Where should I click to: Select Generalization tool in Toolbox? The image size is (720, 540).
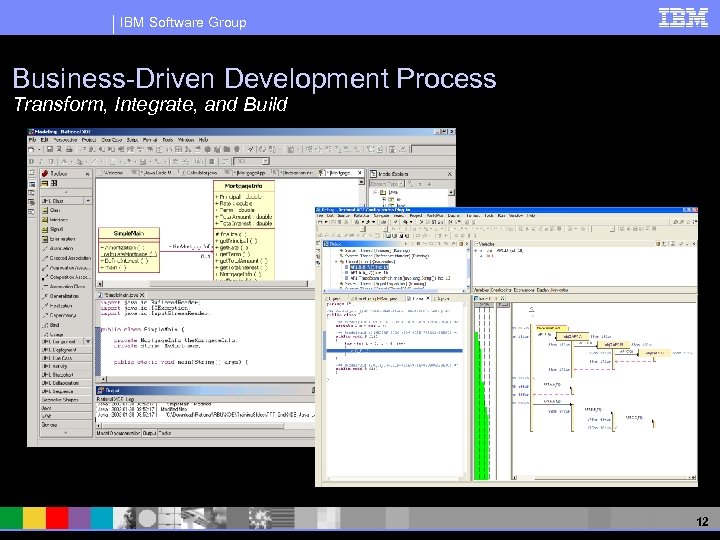pos(60,296)
